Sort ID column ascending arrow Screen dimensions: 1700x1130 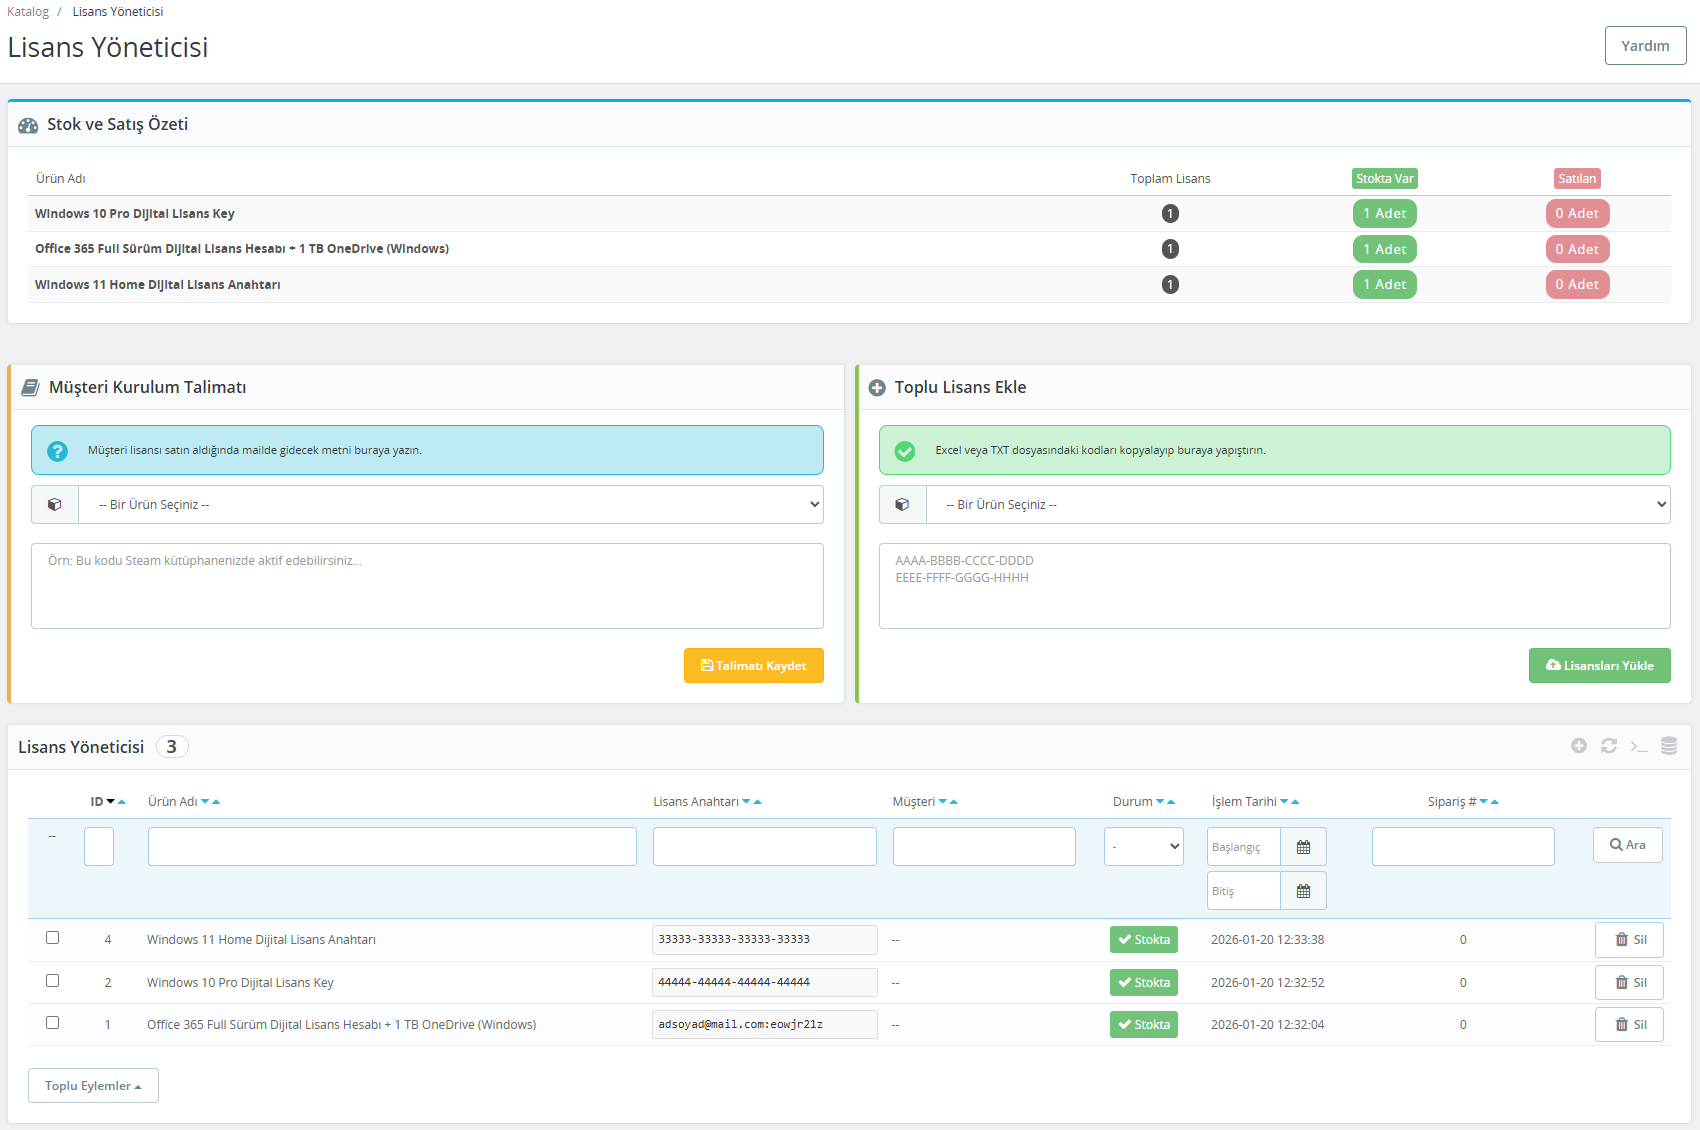(122, 802)
